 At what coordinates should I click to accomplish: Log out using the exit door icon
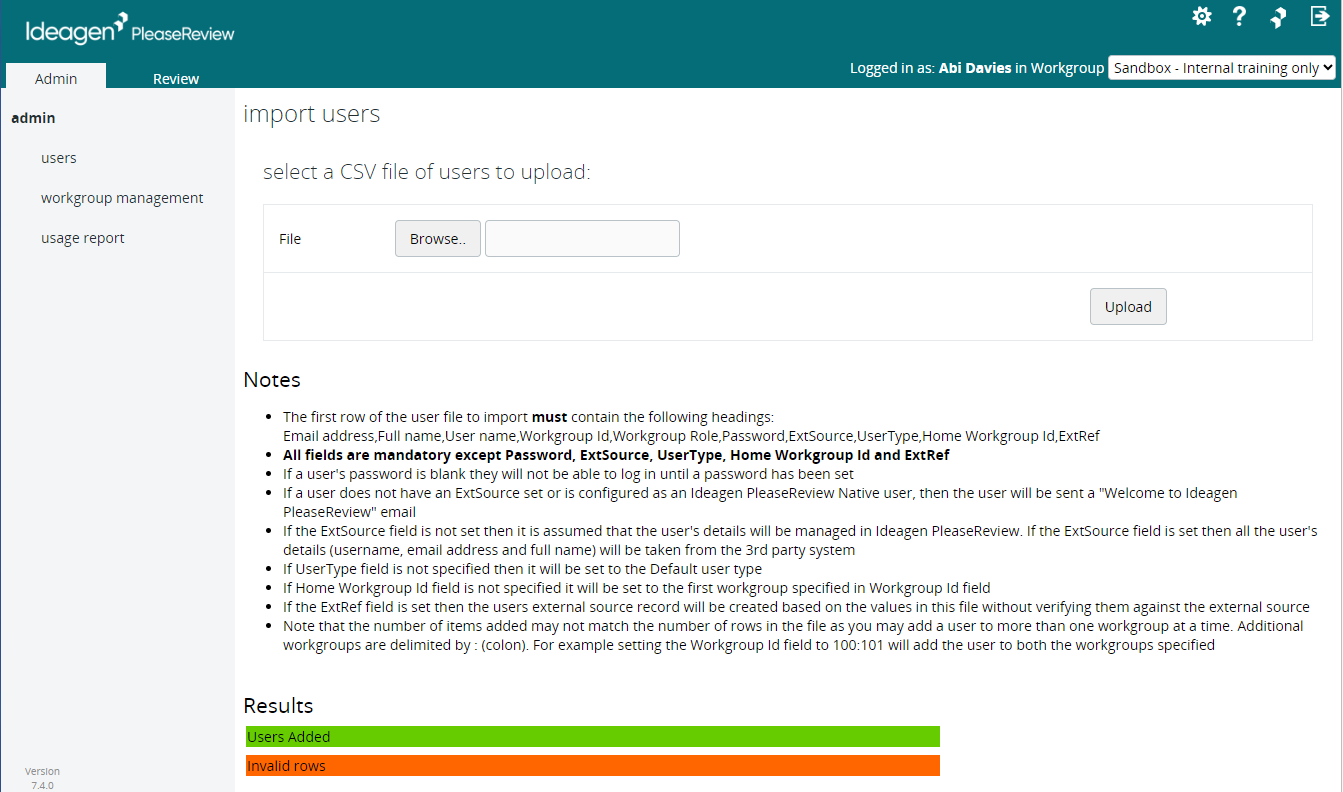tap(1319, 16)
